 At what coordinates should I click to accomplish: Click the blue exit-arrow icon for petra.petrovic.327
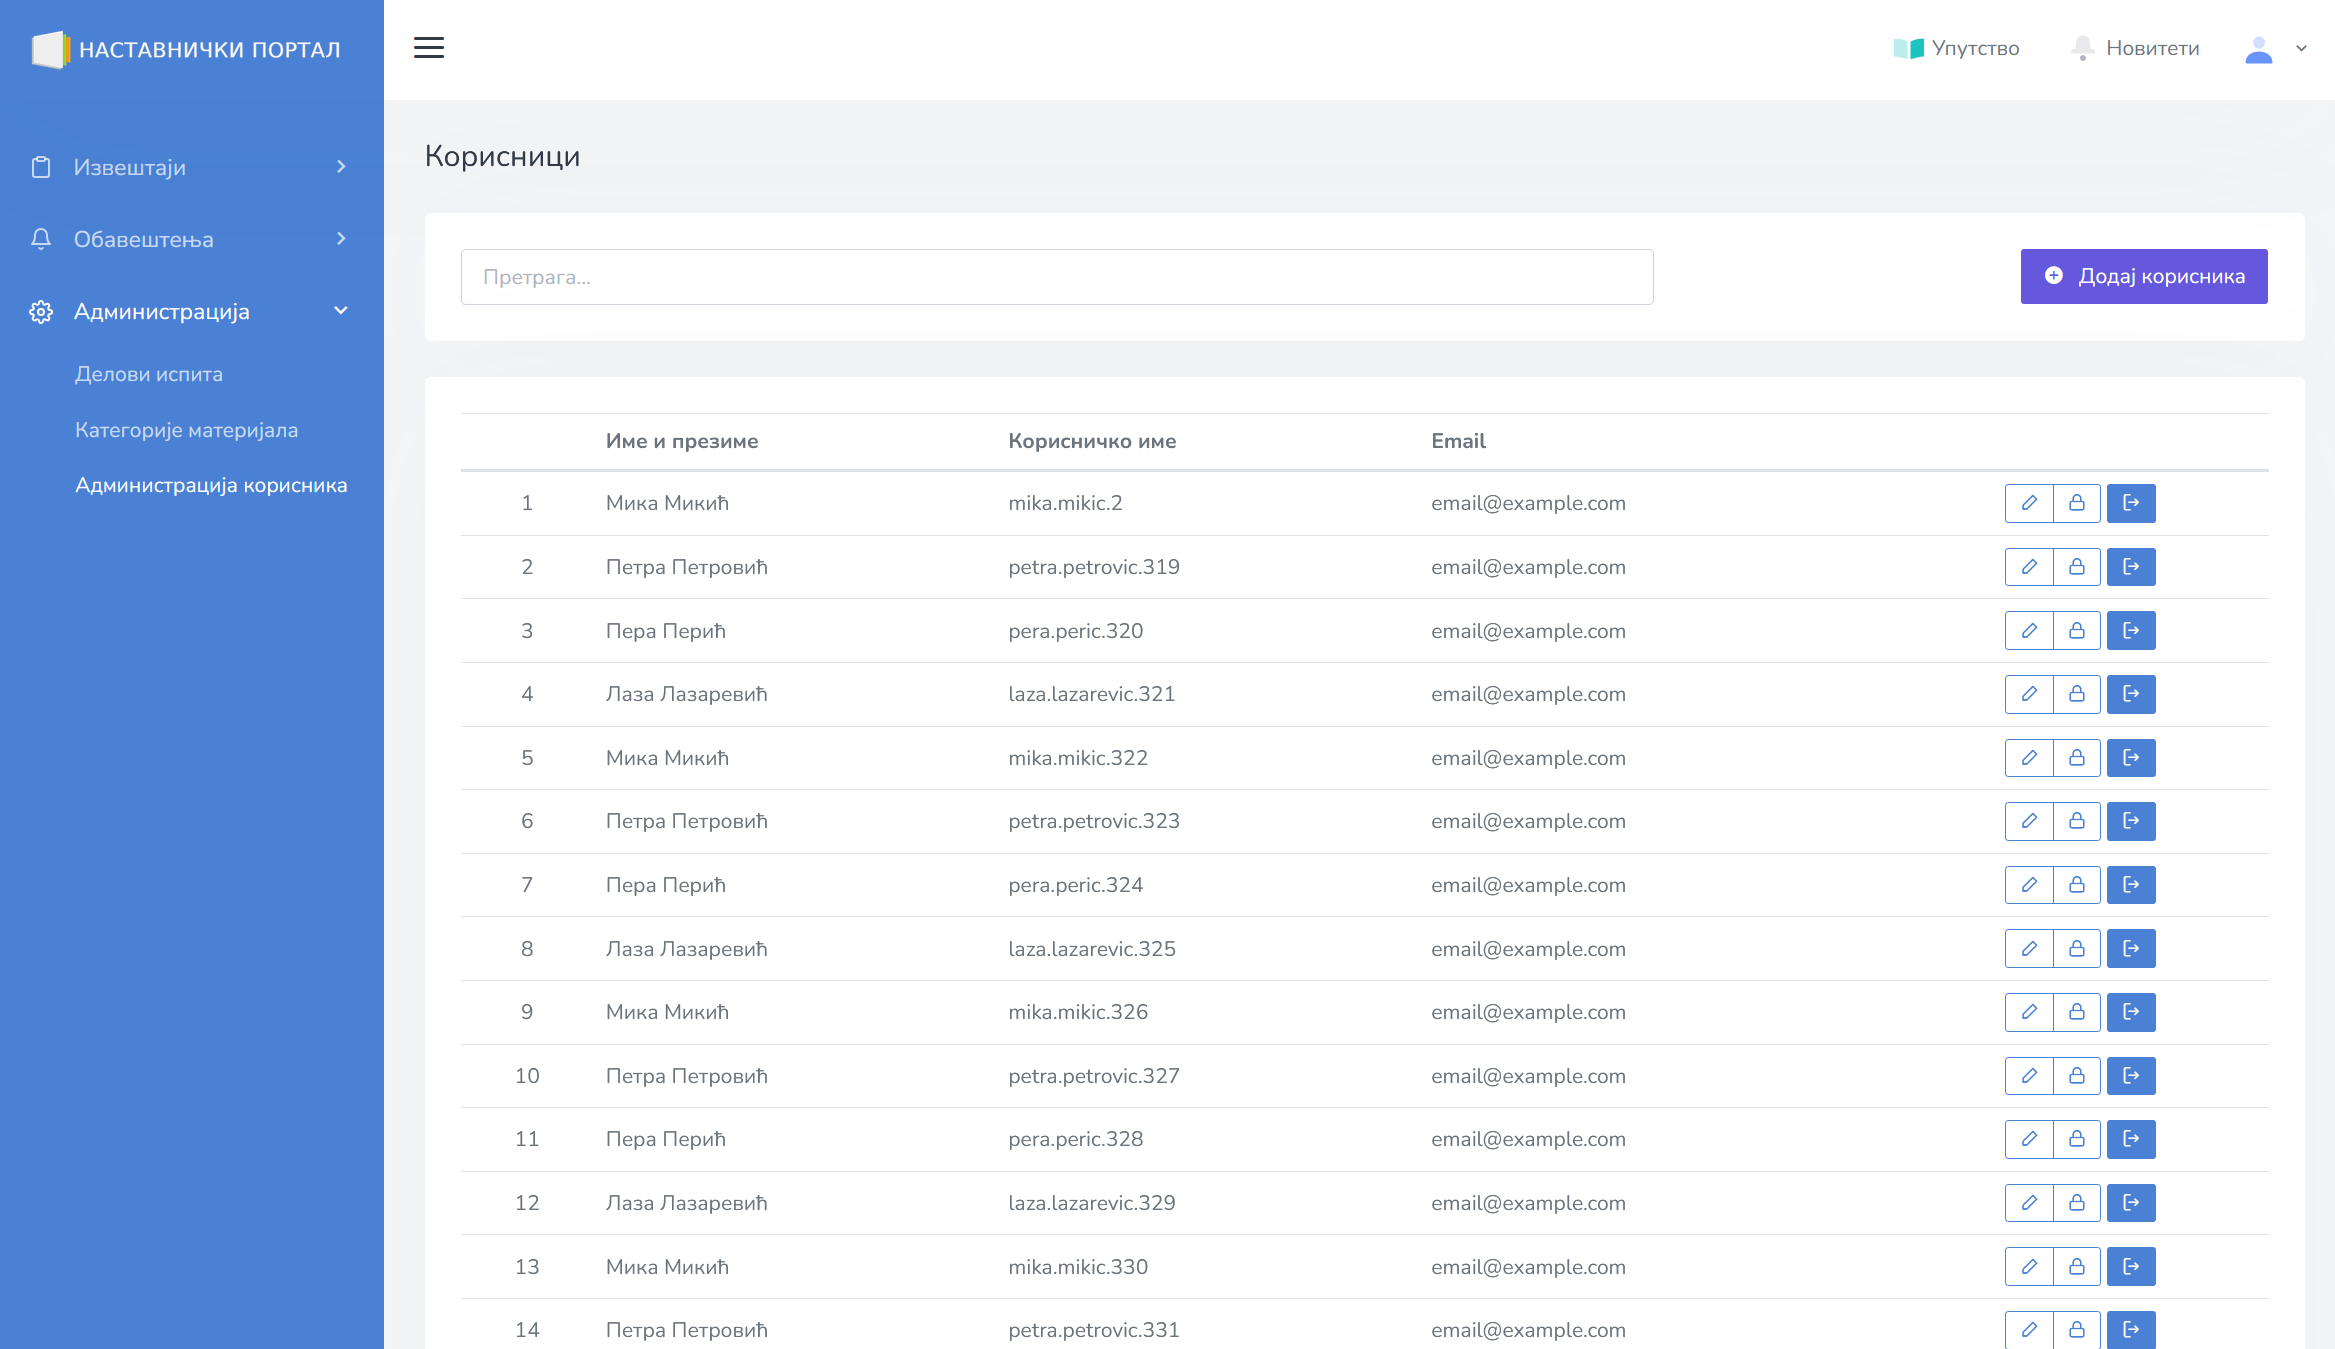tap(2131, 1076)
